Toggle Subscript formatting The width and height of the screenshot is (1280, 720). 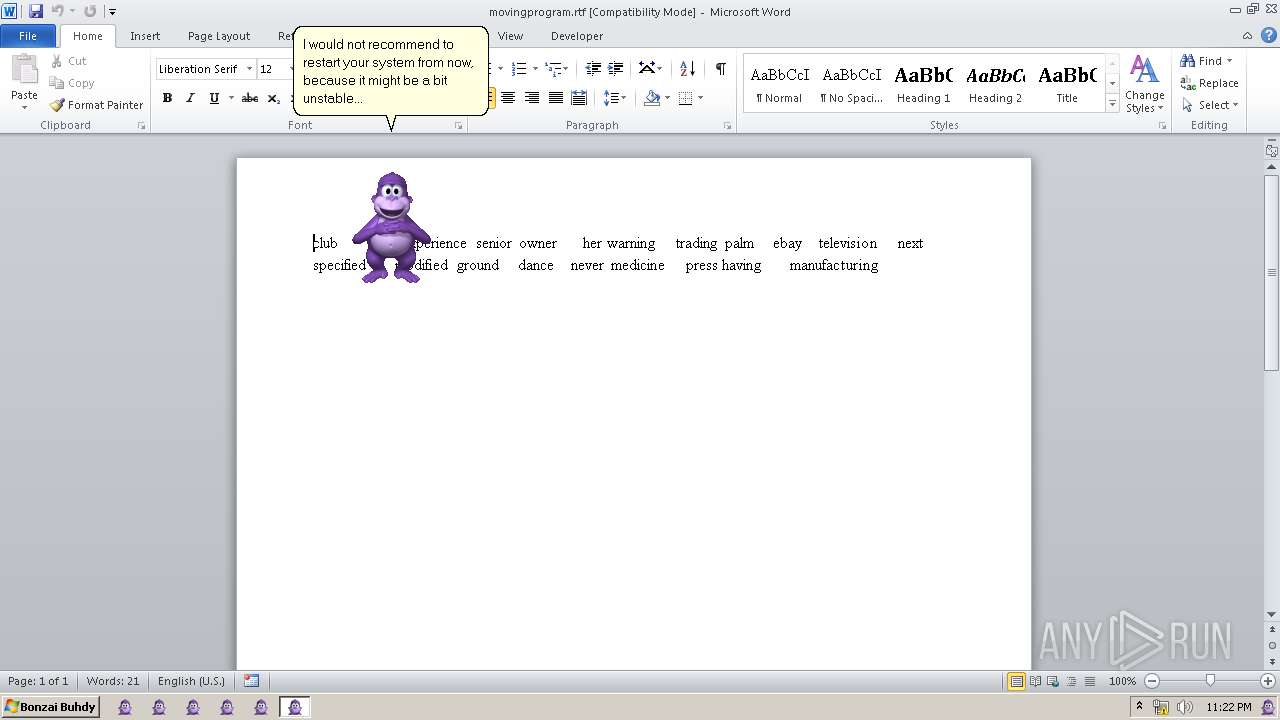click(273, 98)
